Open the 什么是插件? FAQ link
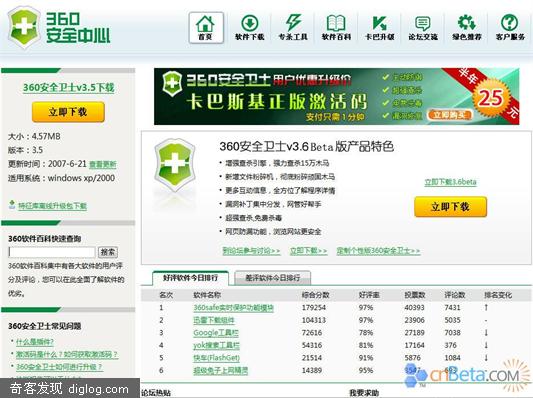Screen dimensions: 533x398 coord(35,342)
